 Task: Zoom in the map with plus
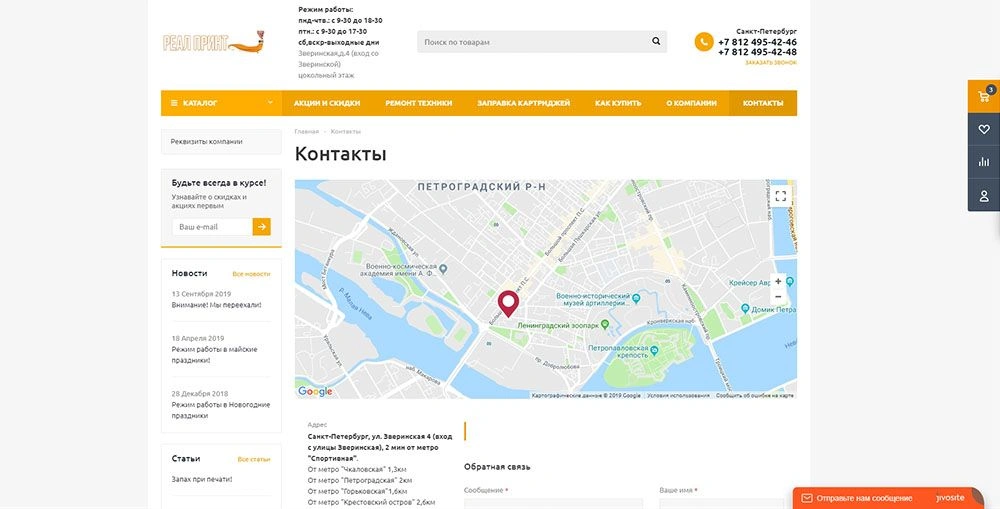pos(778,281)
